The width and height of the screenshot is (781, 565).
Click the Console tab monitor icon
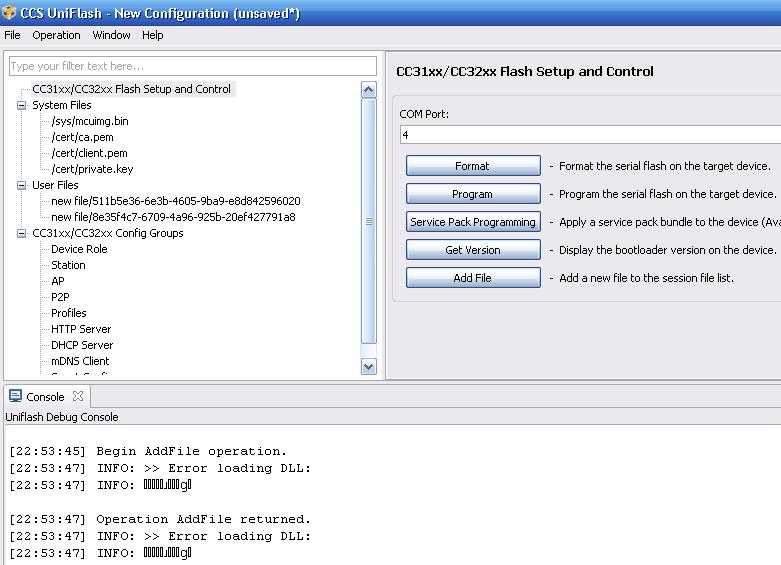[15, 396]
